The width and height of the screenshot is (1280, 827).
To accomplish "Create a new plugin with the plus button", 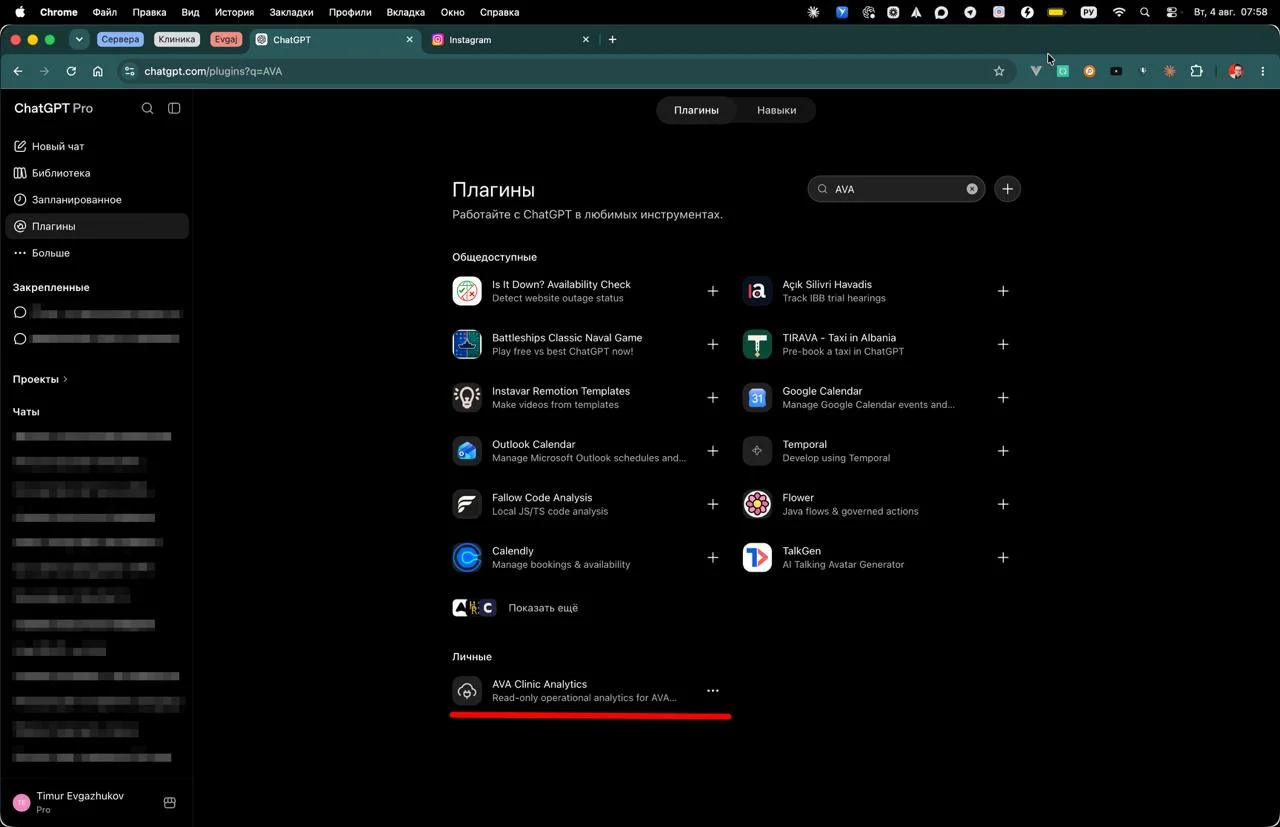I will [x=1008, y=189].
